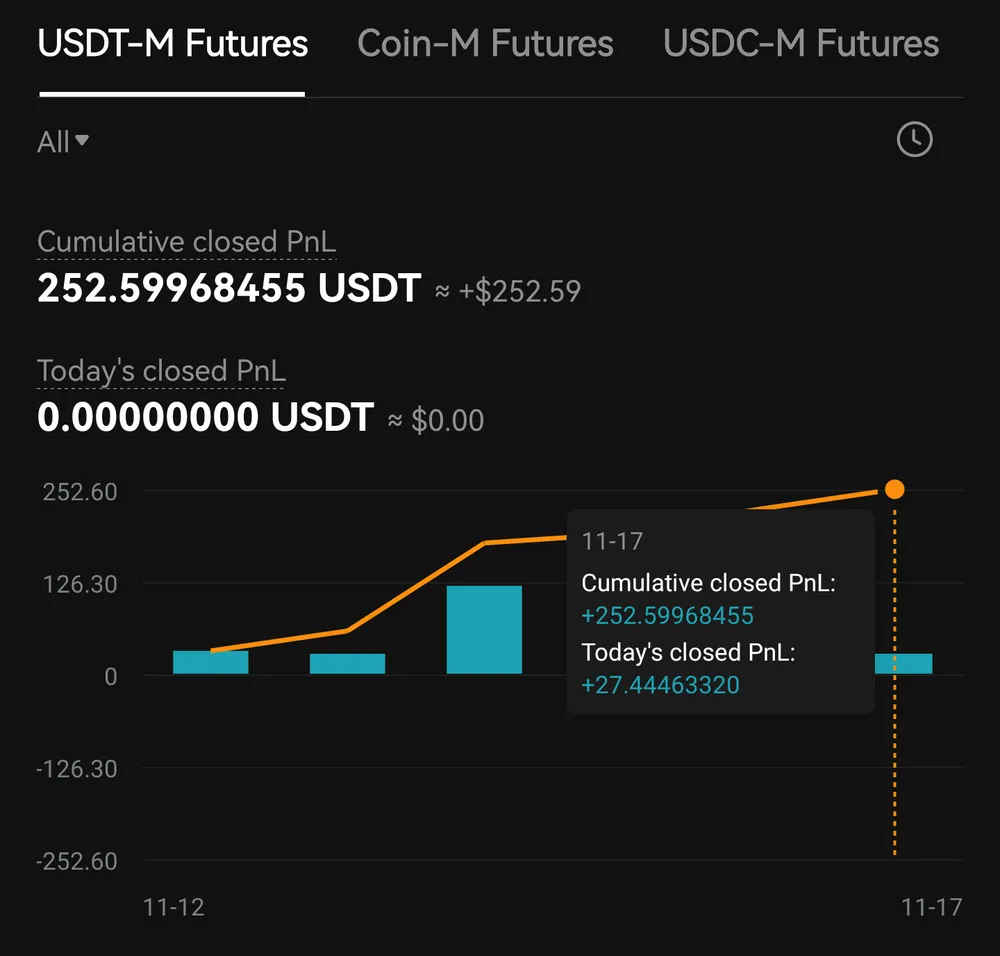The height and width of the screenshot is (956, 1000).
Task: Select the tallest teal PnL bar
Action: coord(484,629)
